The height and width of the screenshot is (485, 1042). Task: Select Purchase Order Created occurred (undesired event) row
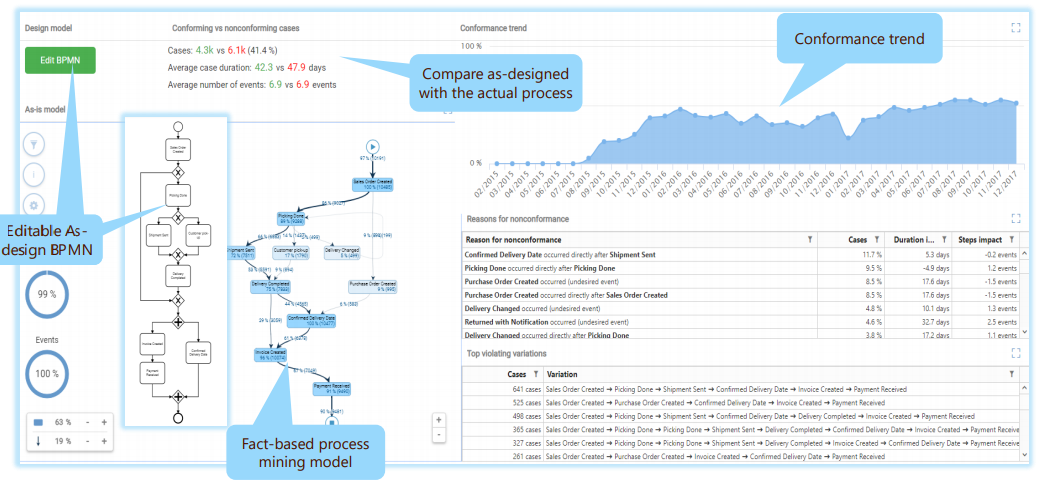[741, 281]
